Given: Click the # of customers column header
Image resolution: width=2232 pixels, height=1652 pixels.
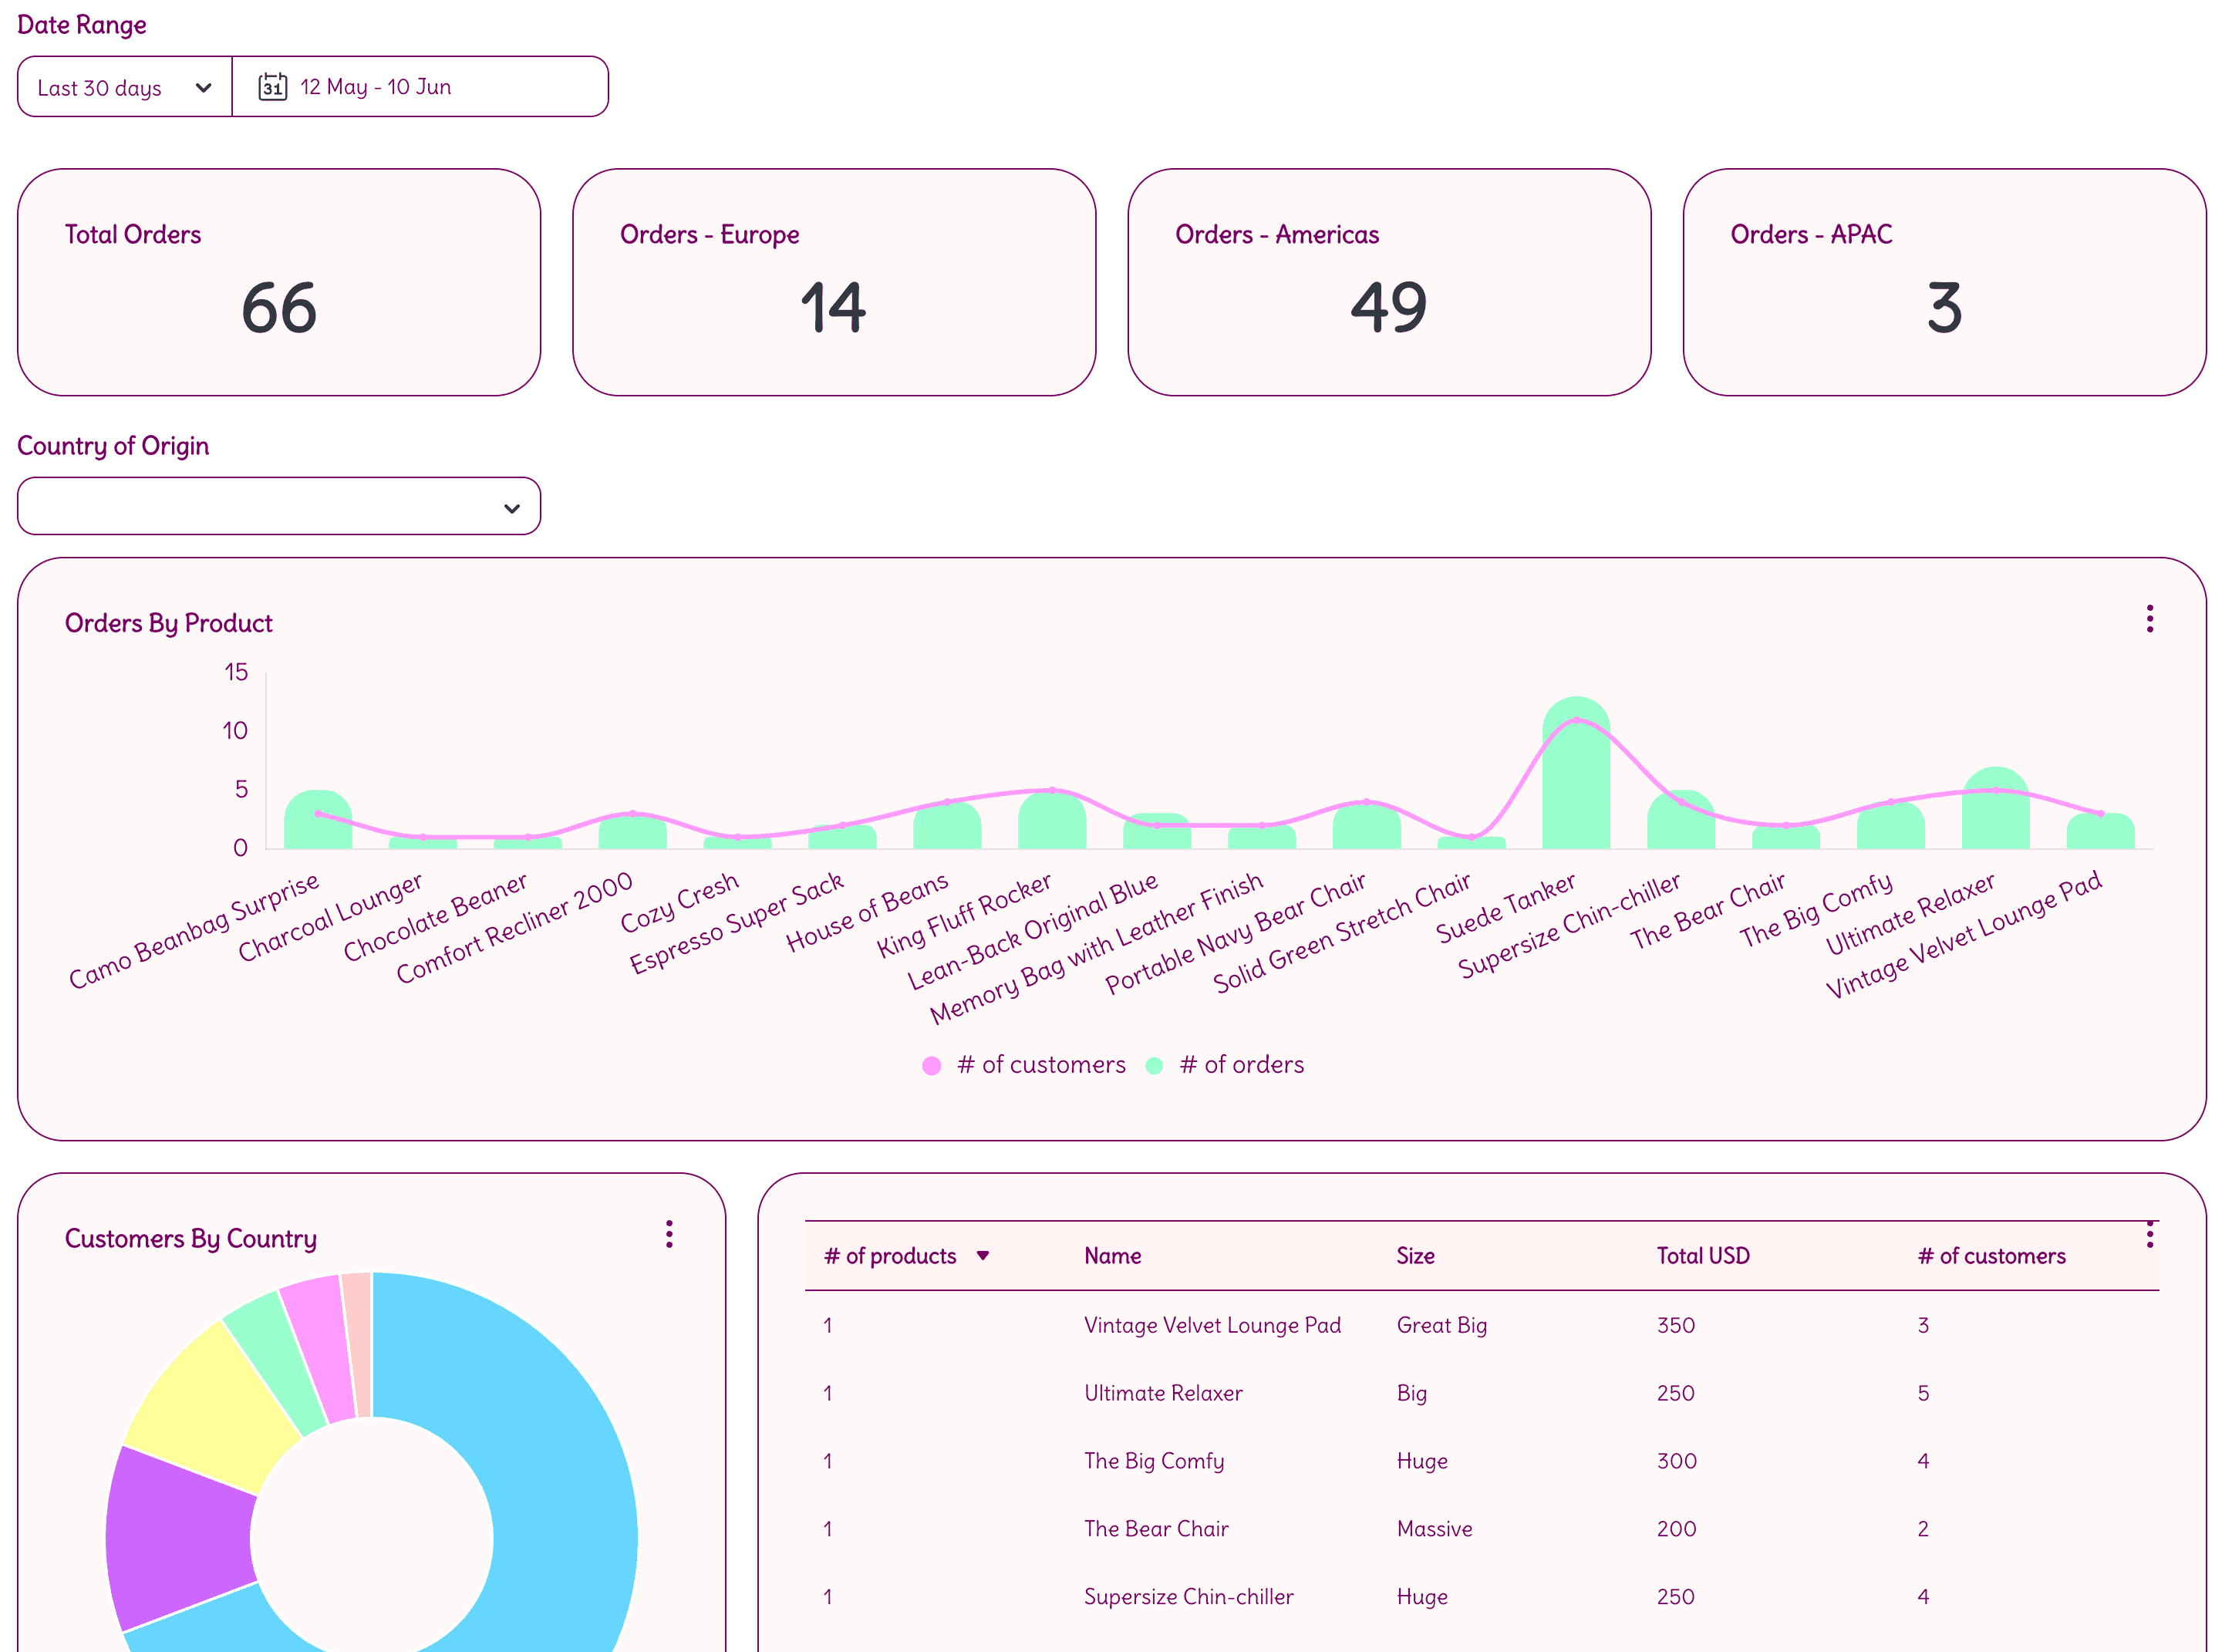Looking at the screenshot, I should [x=1991, y=1256].
